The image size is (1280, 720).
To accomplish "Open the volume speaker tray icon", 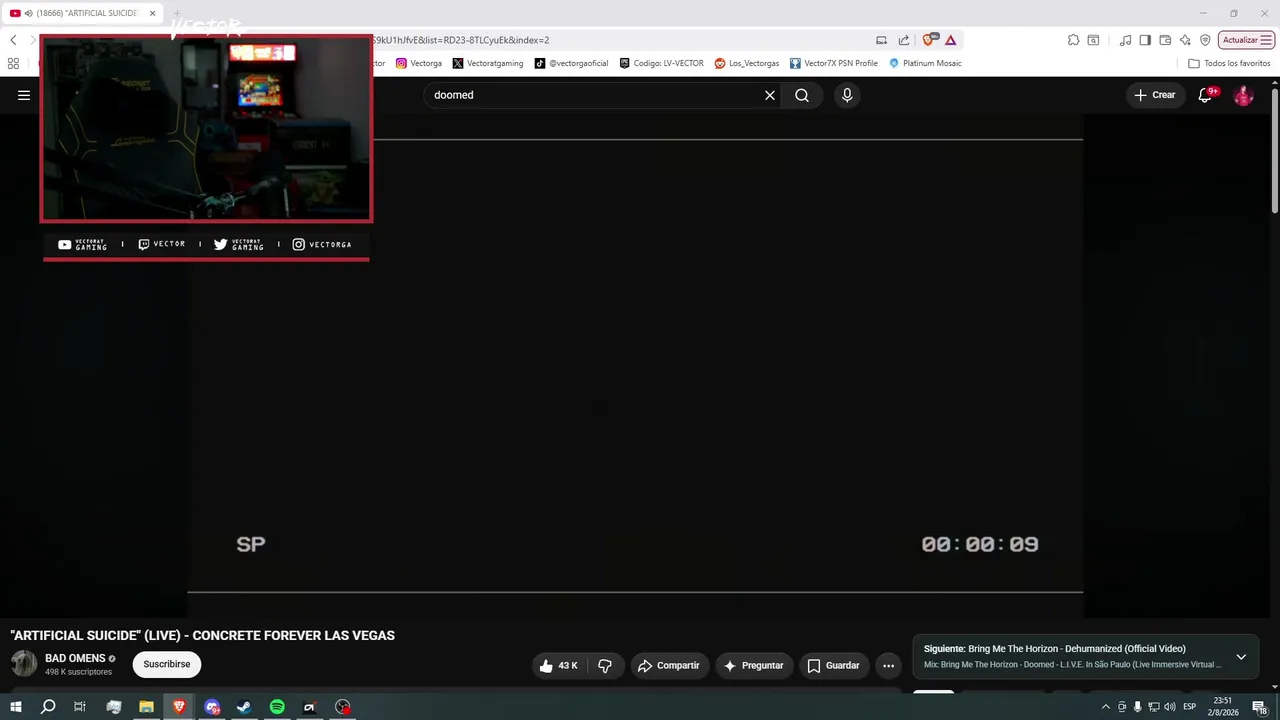I will [x=1169, y=707].
